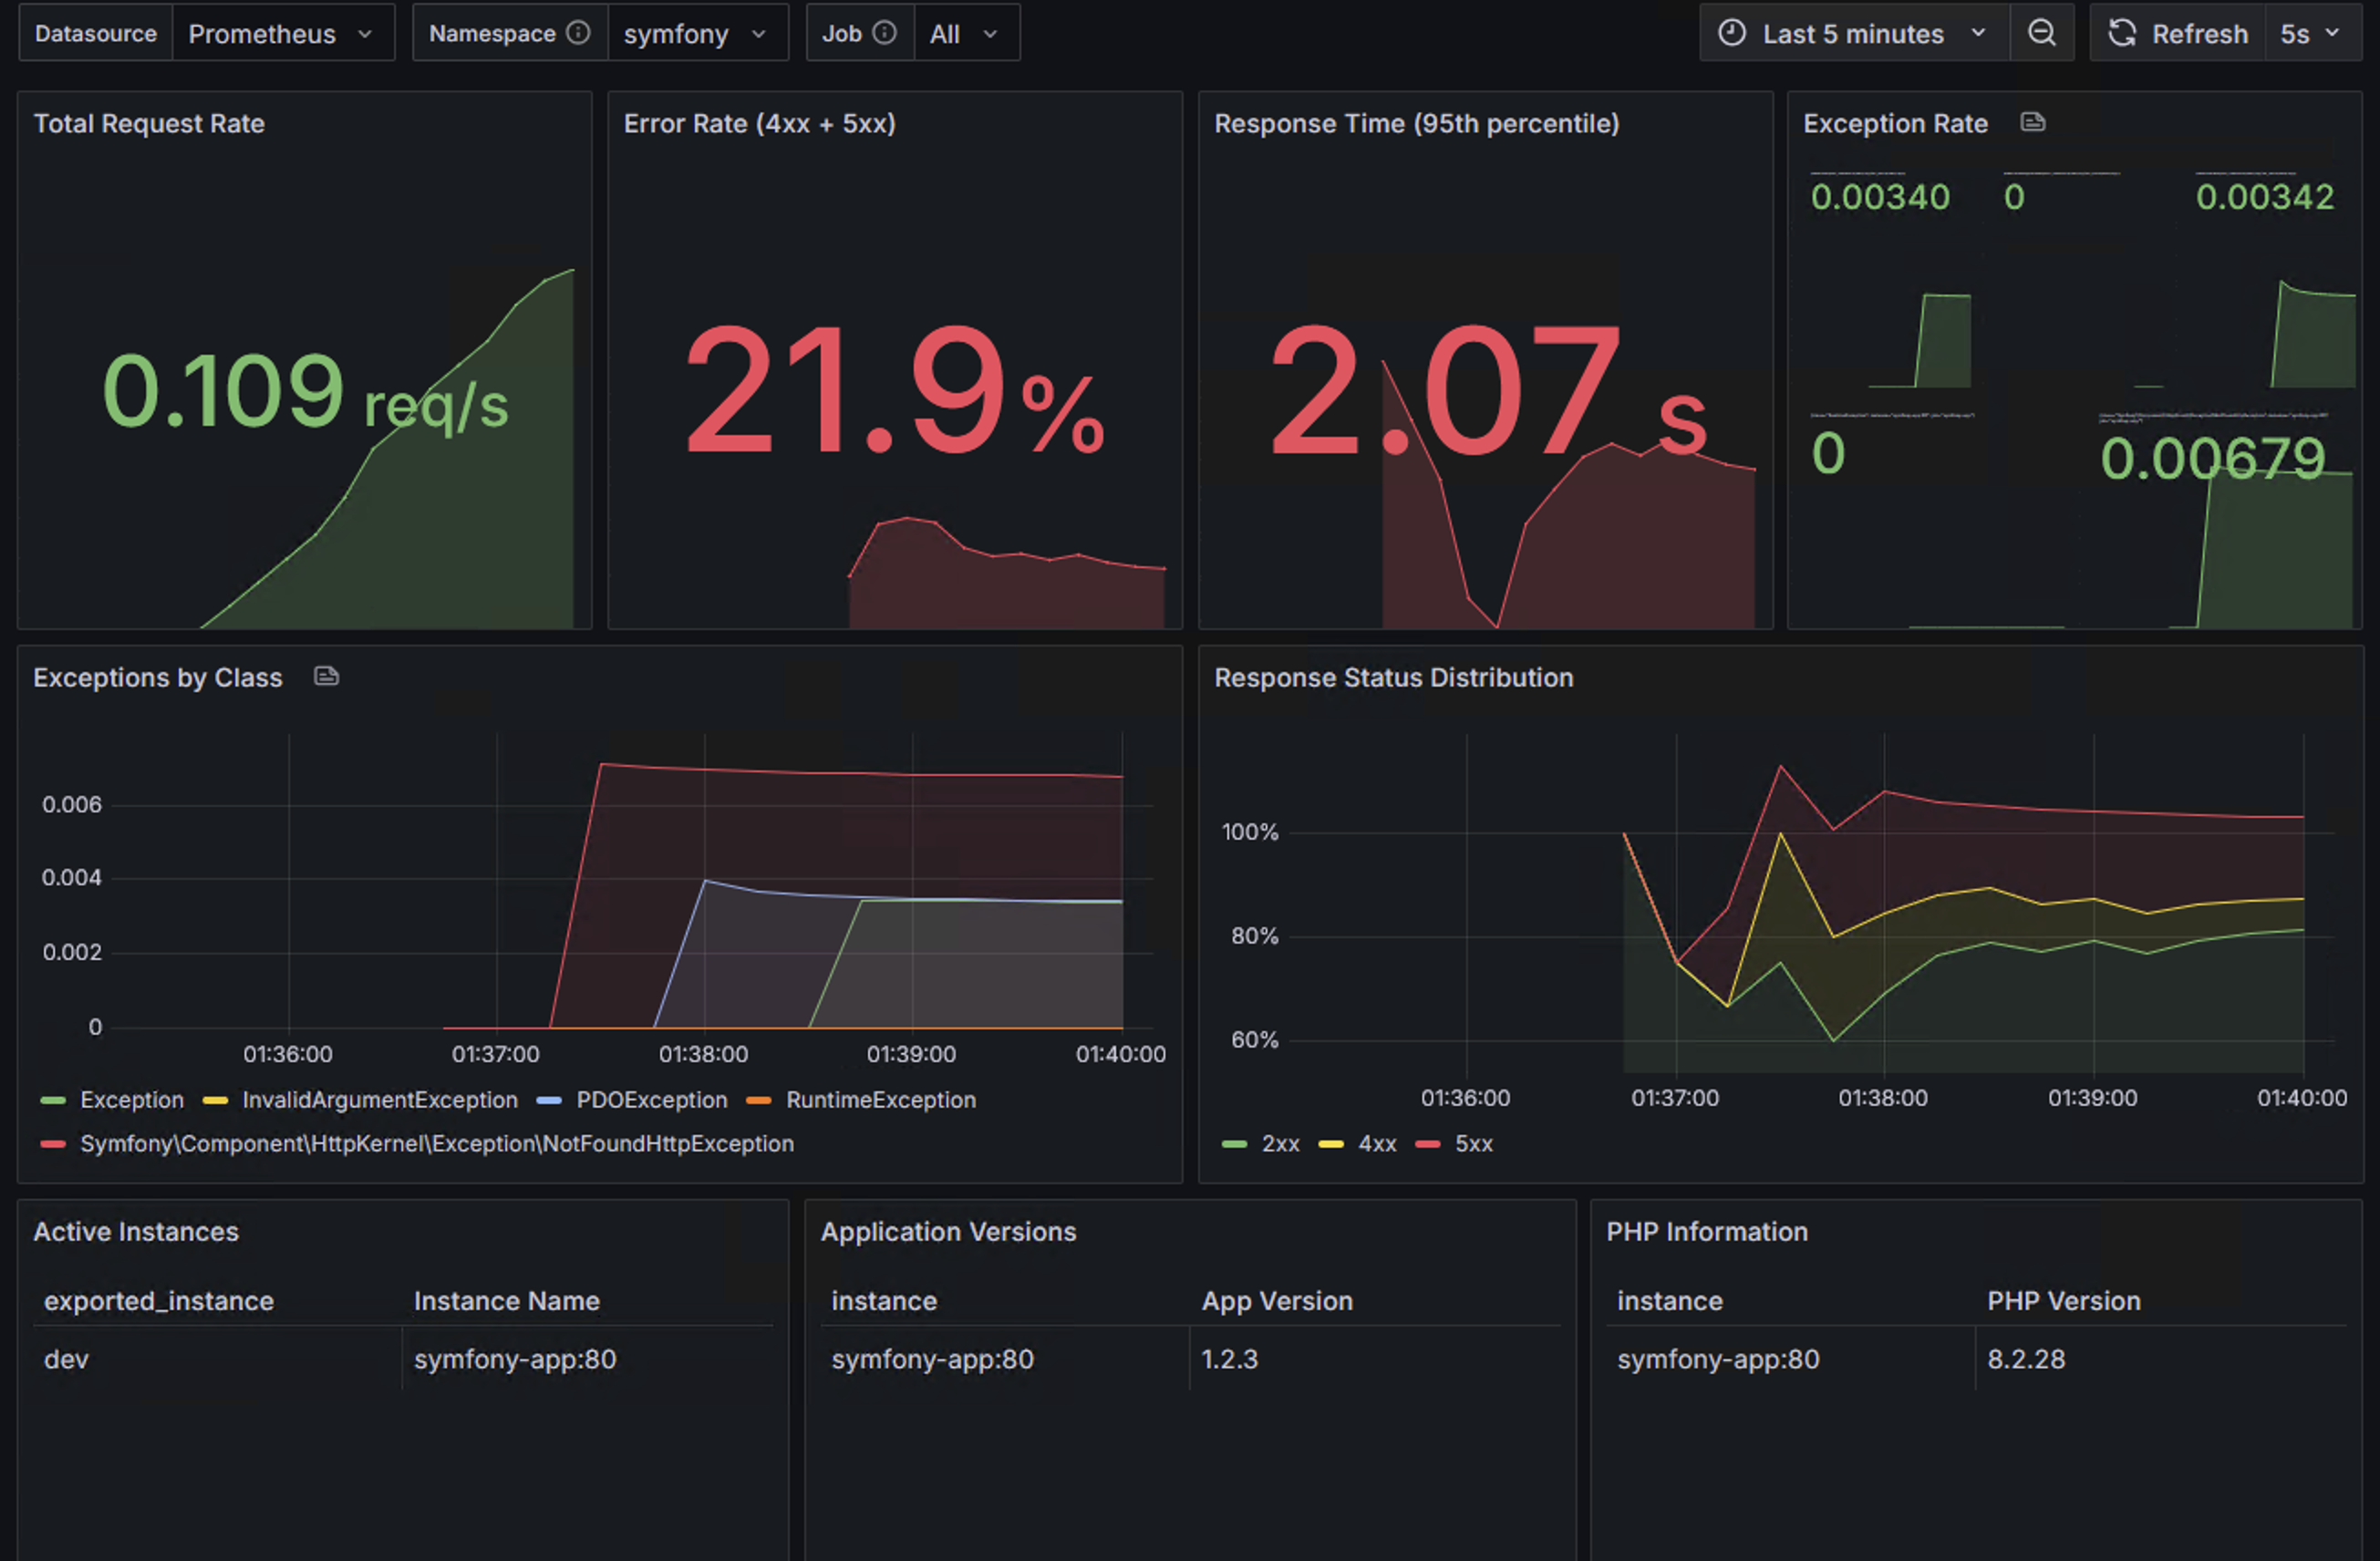Toggle the PDOException legend series
This screenshot has height=1561, width=2380.
651,1100
